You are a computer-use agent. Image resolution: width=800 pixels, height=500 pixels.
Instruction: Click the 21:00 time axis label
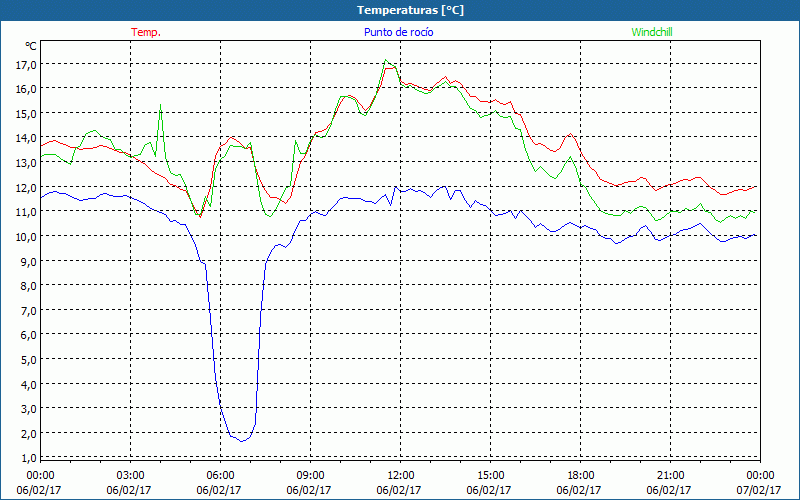click(x=669, y=476)
